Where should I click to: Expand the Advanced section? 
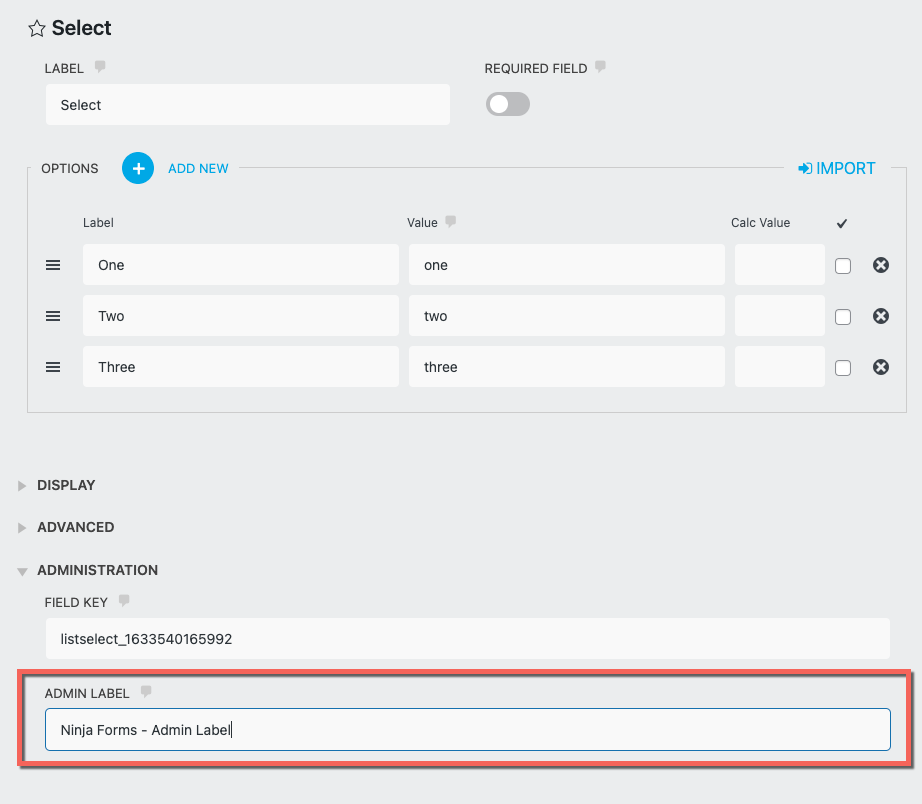(x=75, y=527)
